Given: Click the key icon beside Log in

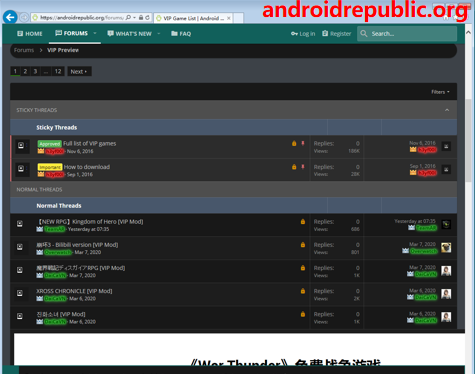Looking at the screenshot, I should (294, 34).
